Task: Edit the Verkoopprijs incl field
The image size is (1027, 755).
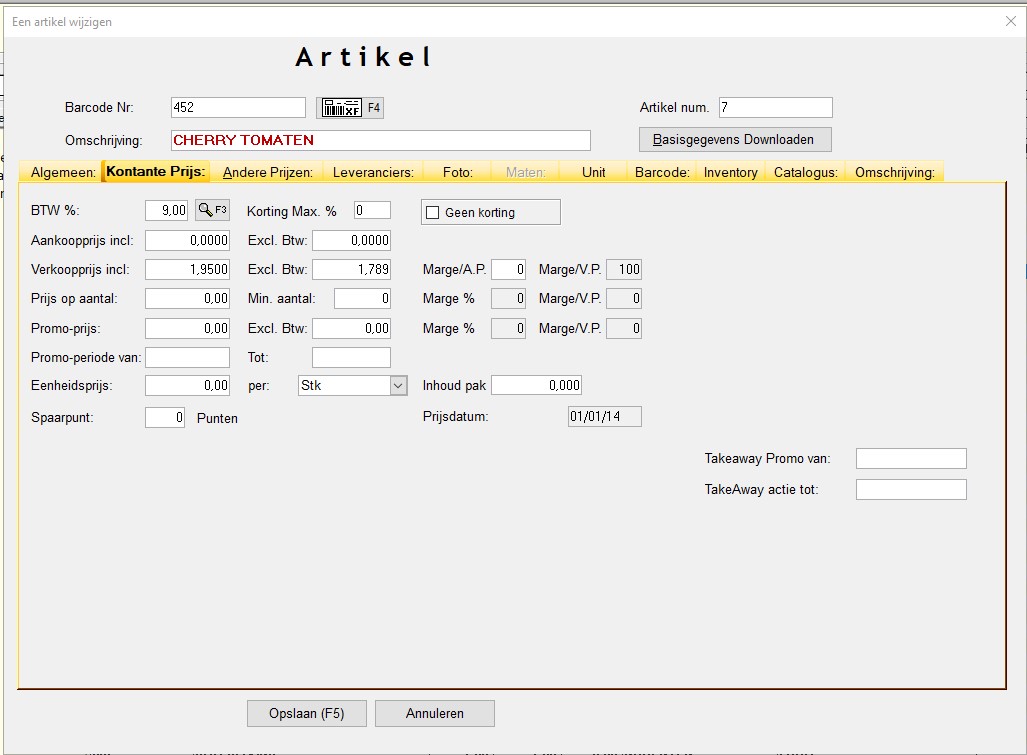Action: coord(187,269)
